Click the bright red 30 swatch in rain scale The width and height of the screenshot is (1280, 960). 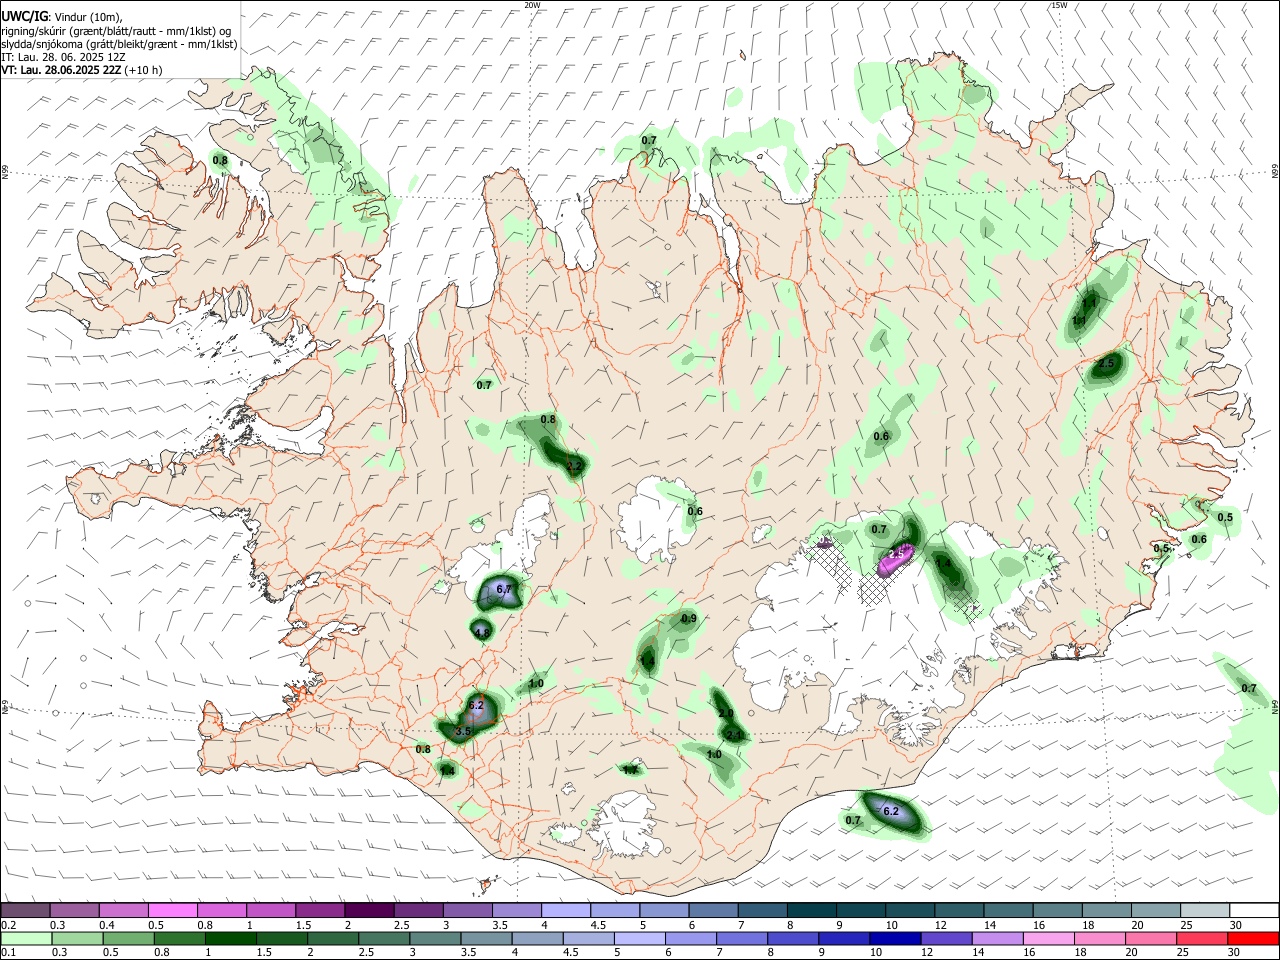(1254, 939)
